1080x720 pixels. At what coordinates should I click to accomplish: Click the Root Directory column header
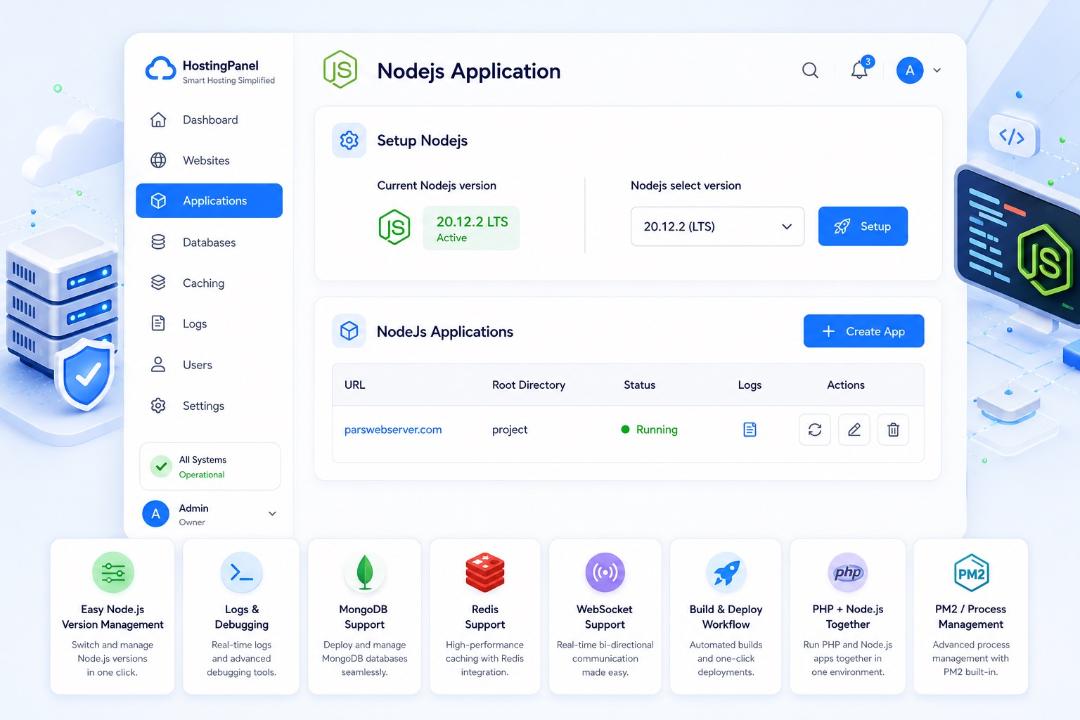(528, 385)
